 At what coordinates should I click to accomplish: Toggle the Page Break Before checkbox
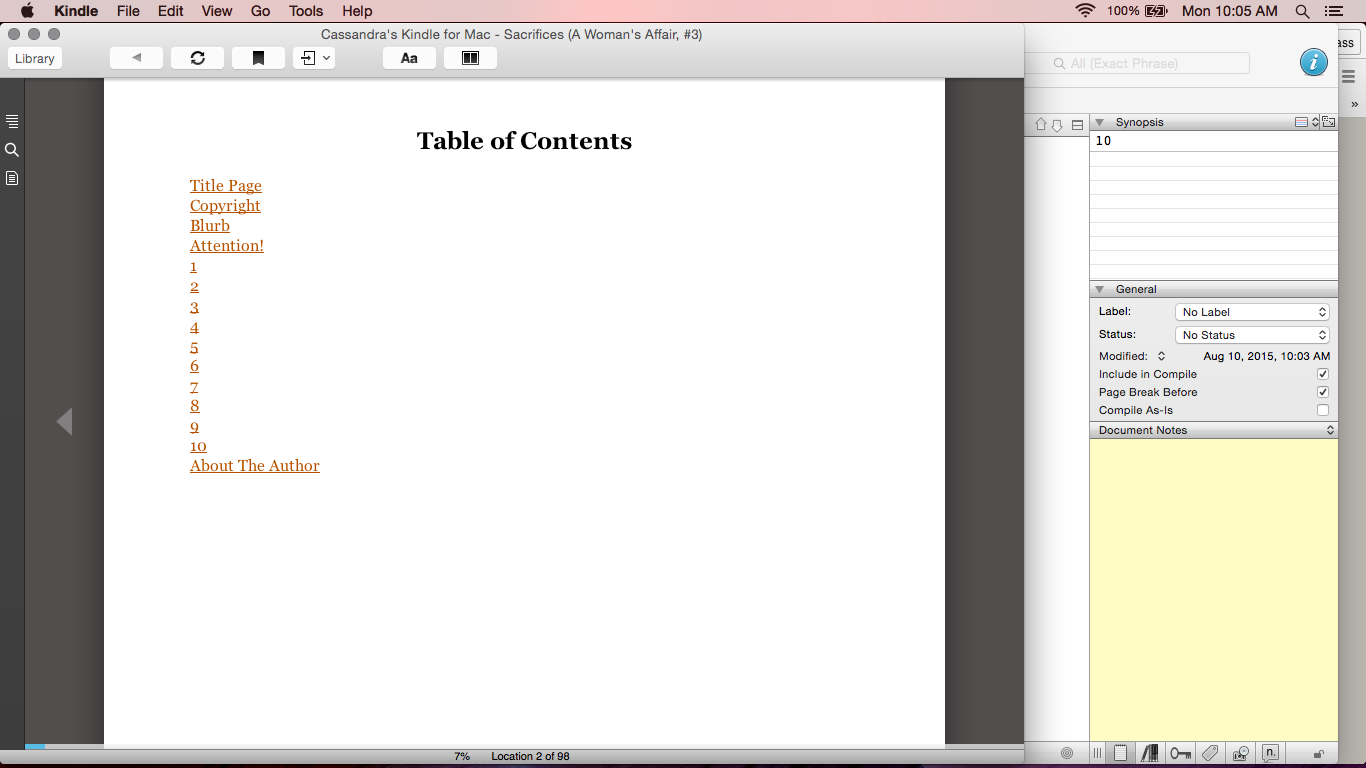pos(1323,392)
